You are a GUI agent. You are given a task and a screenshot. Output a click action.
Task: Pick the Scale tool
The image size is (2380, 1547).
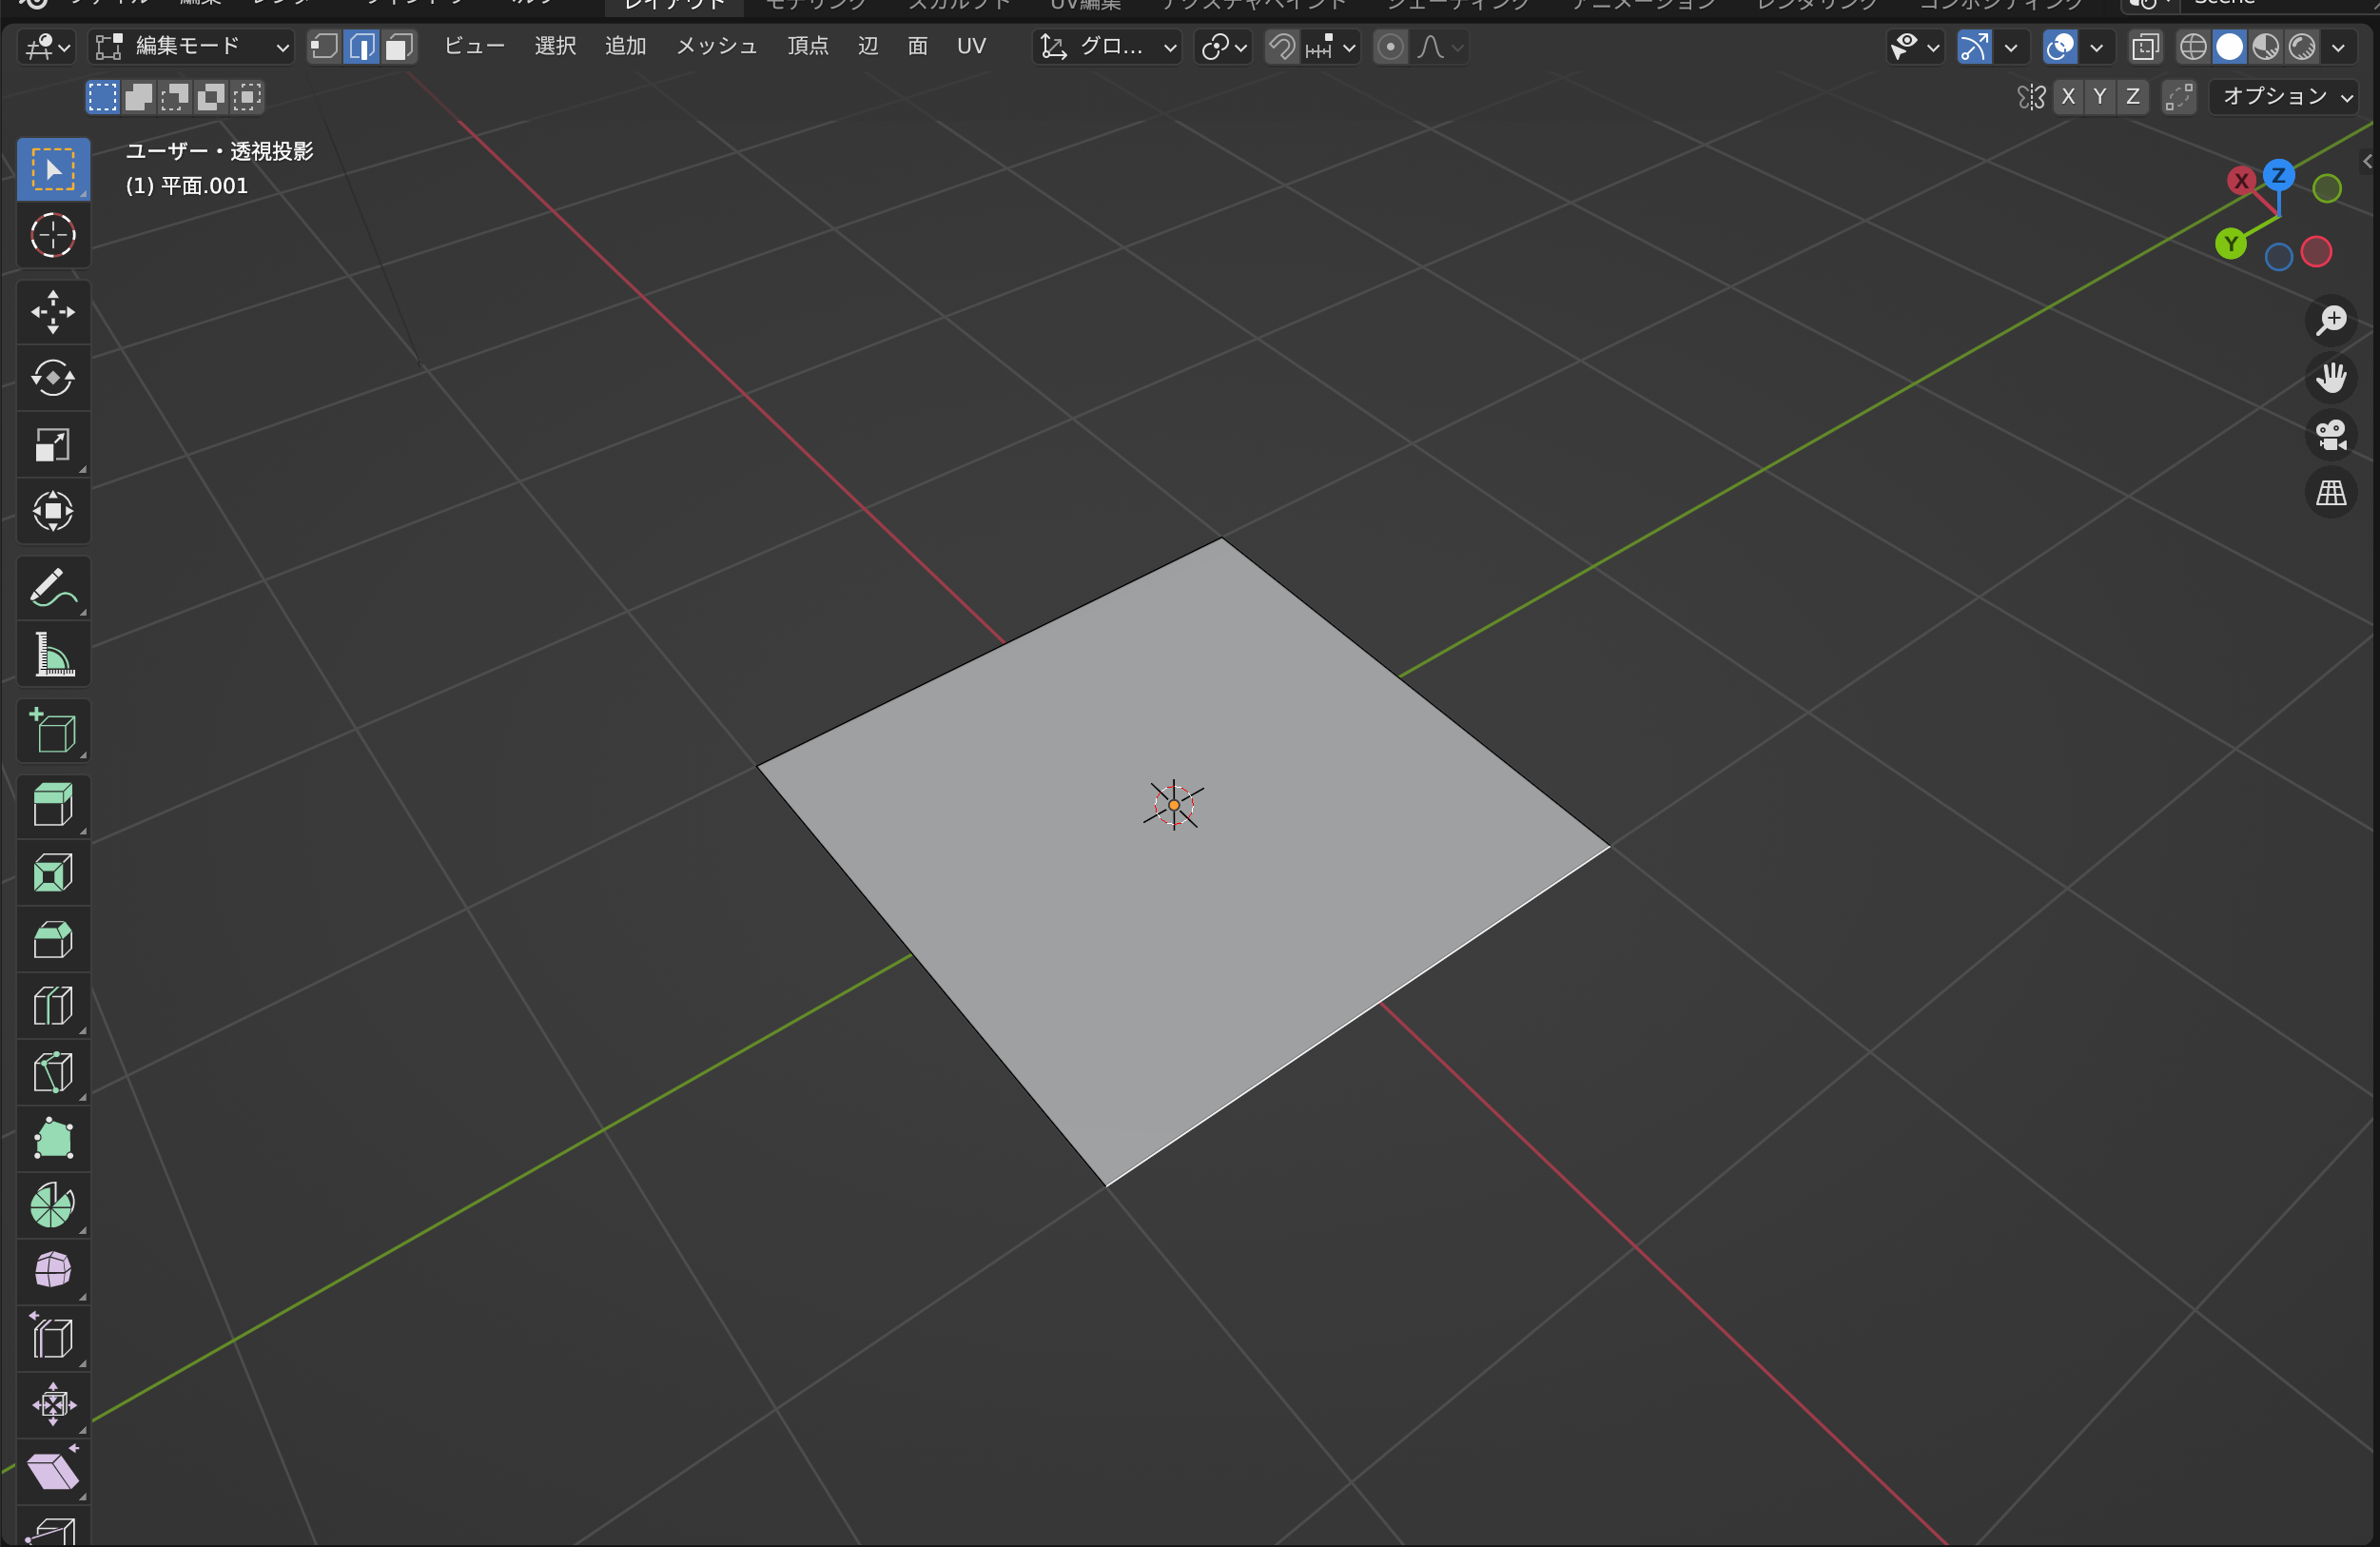(x=53, y=445)
